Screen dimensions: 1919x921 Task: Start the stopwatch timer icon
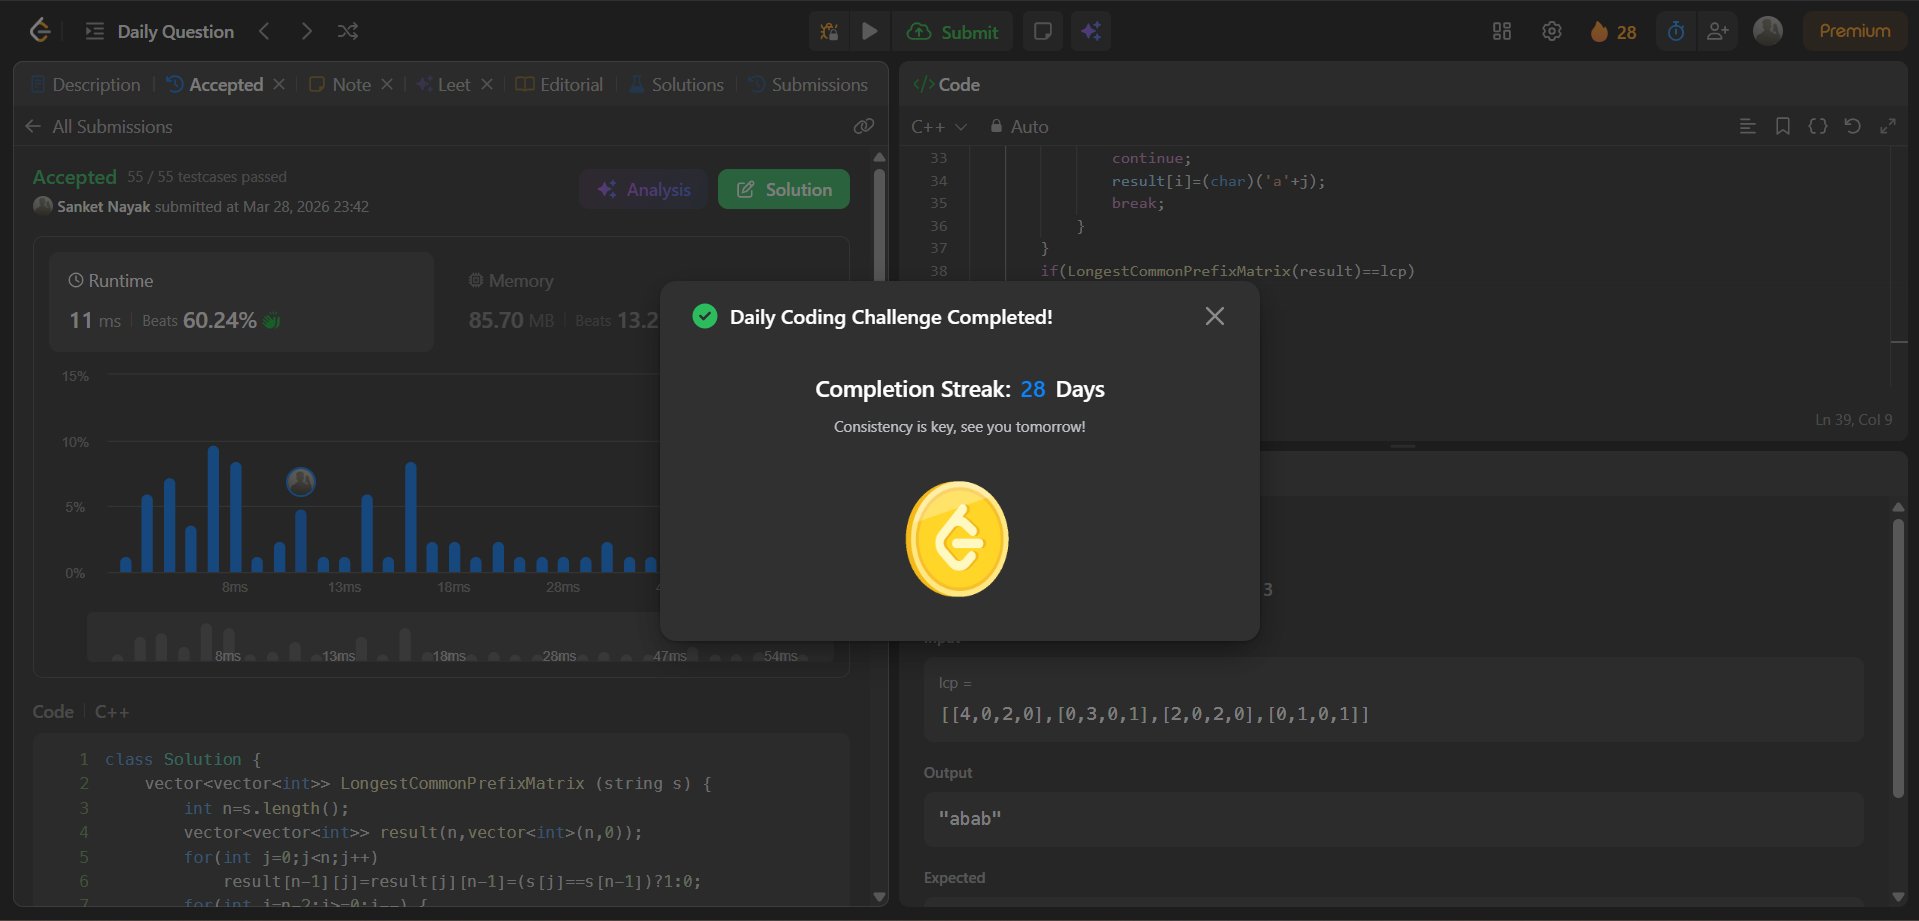pyautogui.click(x=1676, y=31)
